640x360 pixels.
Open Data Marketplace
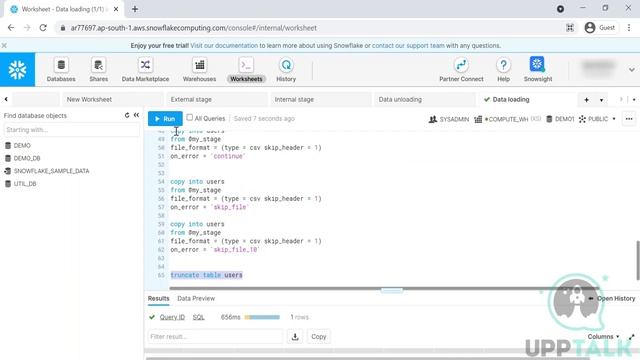point(145,70)
